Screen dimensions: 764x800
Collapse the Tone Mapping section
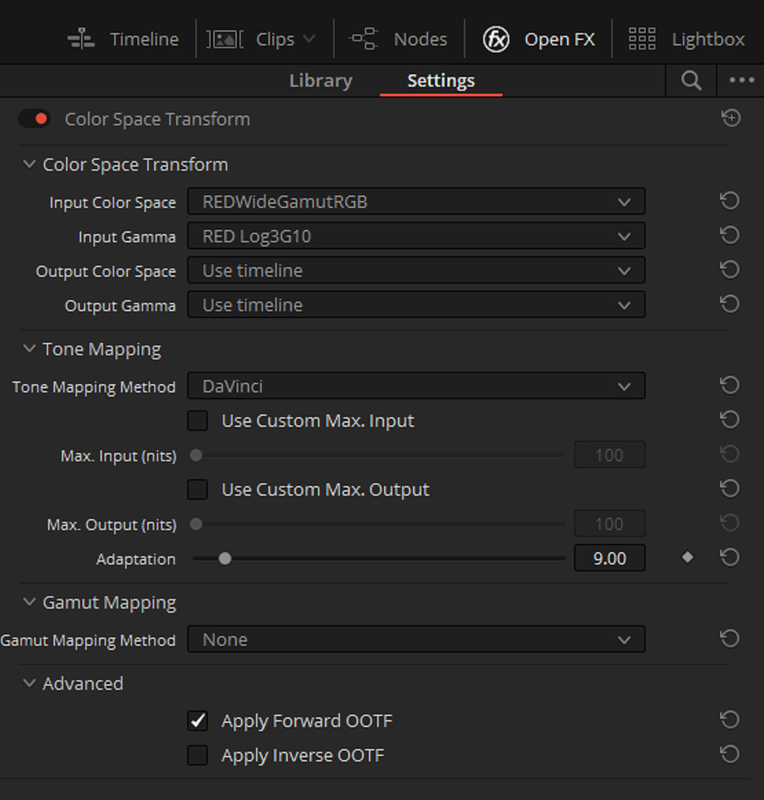(x=29, y=349)
